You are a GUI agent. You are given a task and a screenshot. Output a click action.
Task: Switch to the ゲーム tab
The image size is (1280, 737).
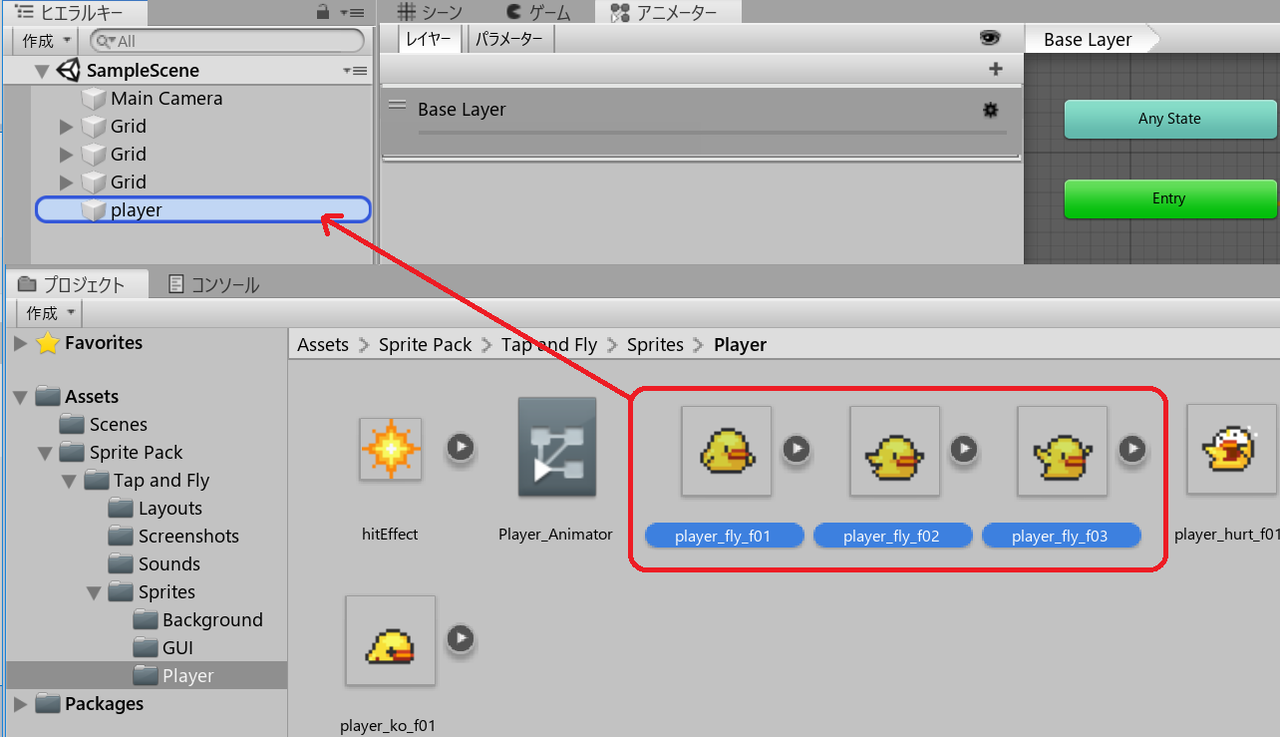pos(538,12)
